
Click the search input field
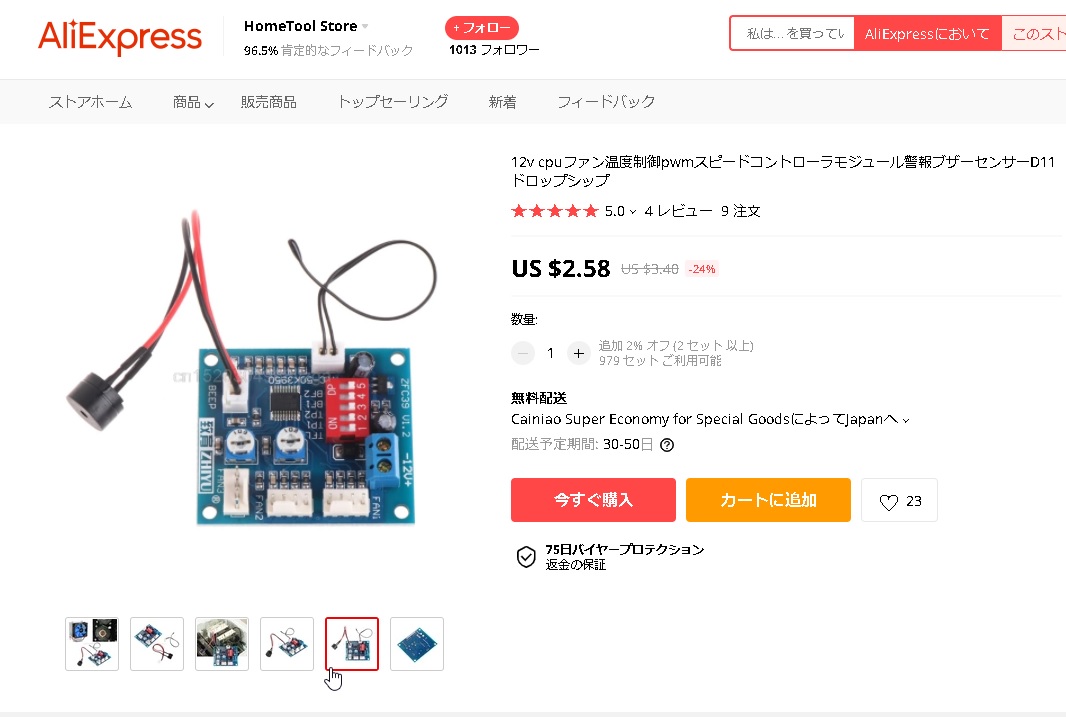pos(793,33)
